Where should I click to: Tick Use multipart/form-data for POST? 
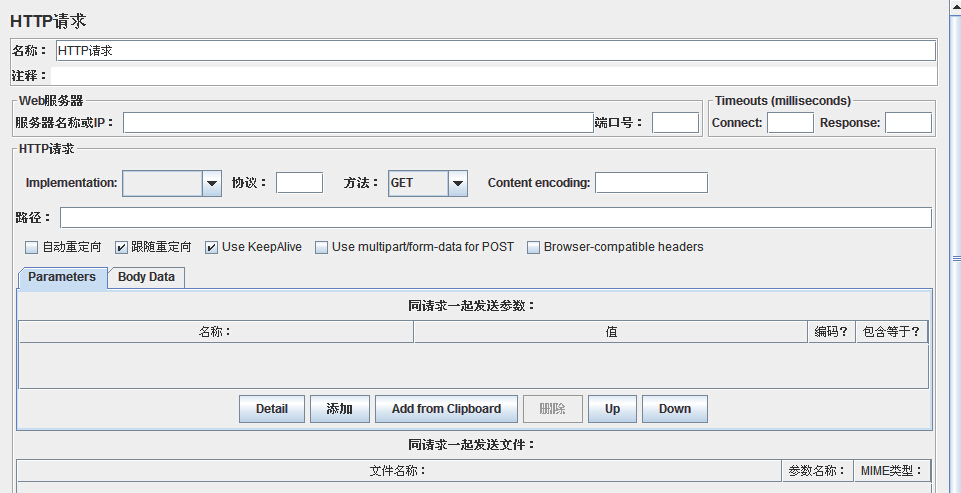[x=322, y=247]
